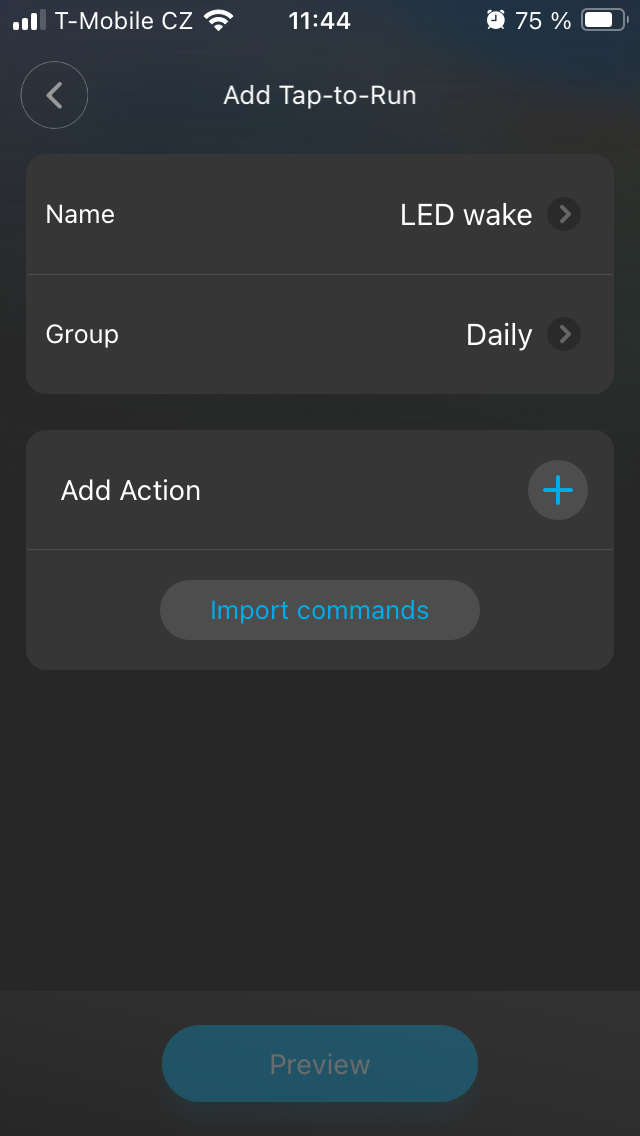Tap the cellular signal bars icon
Image resolution: width=640 pixels, height=1136 pixels.
pos(30,20)
